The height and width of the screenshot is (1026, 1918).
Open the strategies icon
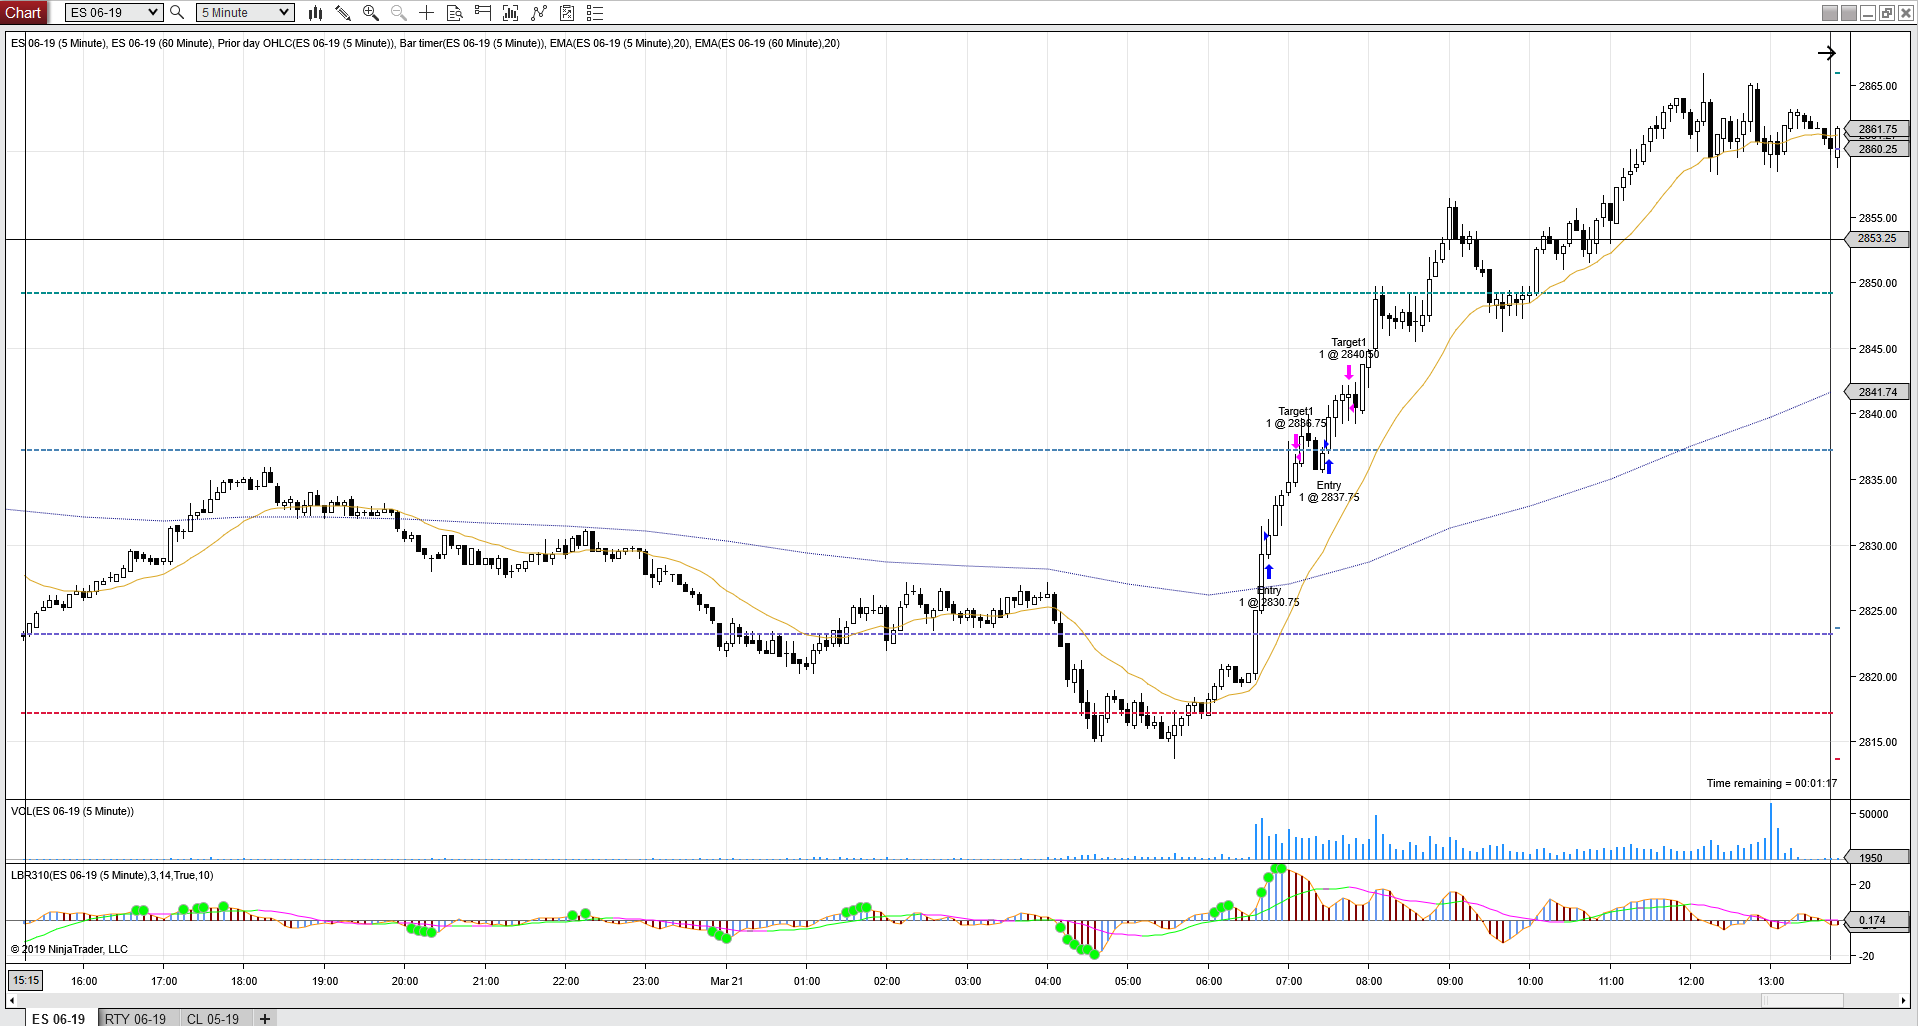pos(567,12)
